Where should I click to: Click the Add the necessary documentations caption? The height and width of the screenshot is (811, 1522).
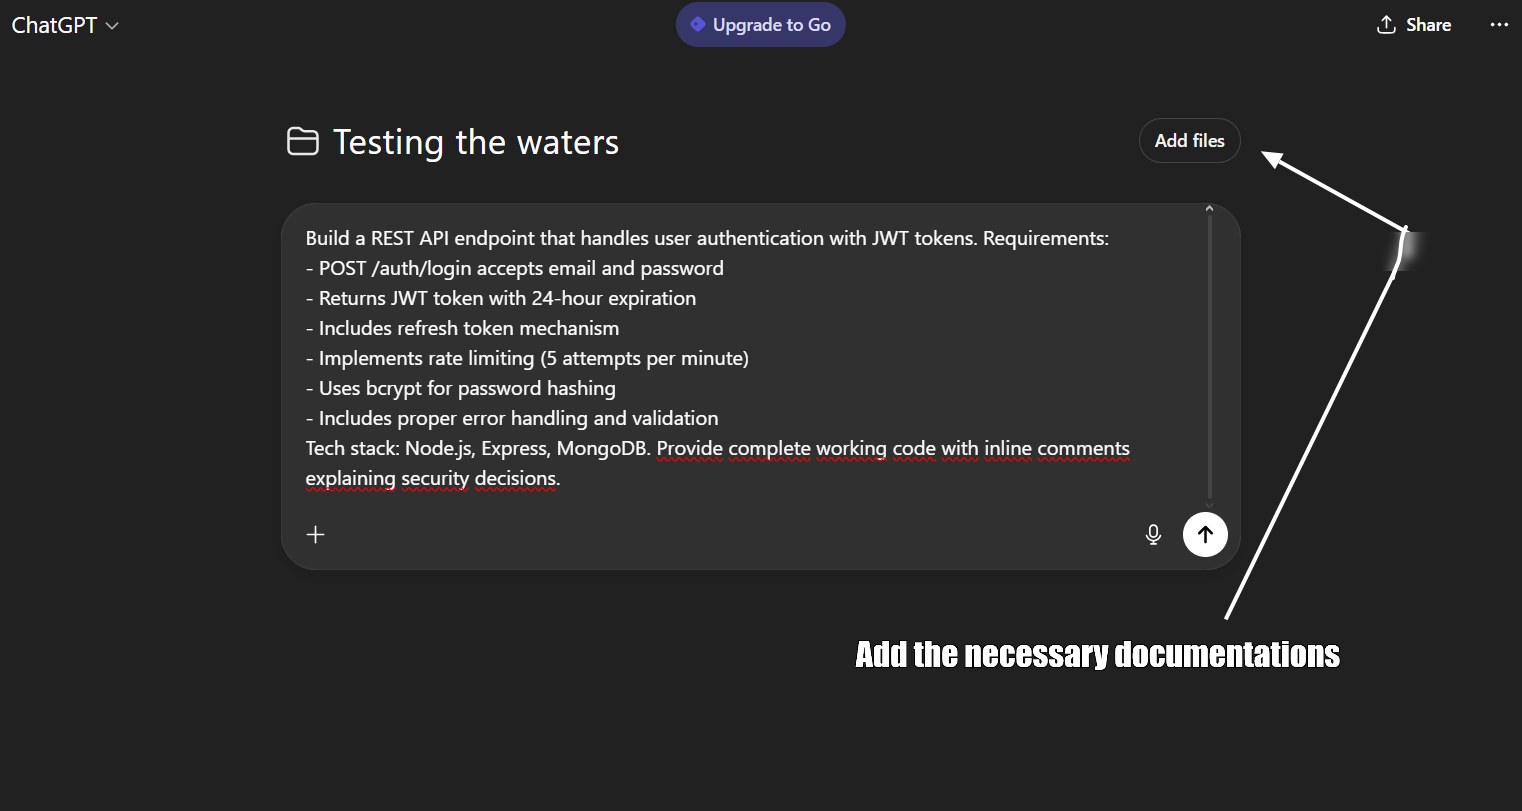(1097, 654)
